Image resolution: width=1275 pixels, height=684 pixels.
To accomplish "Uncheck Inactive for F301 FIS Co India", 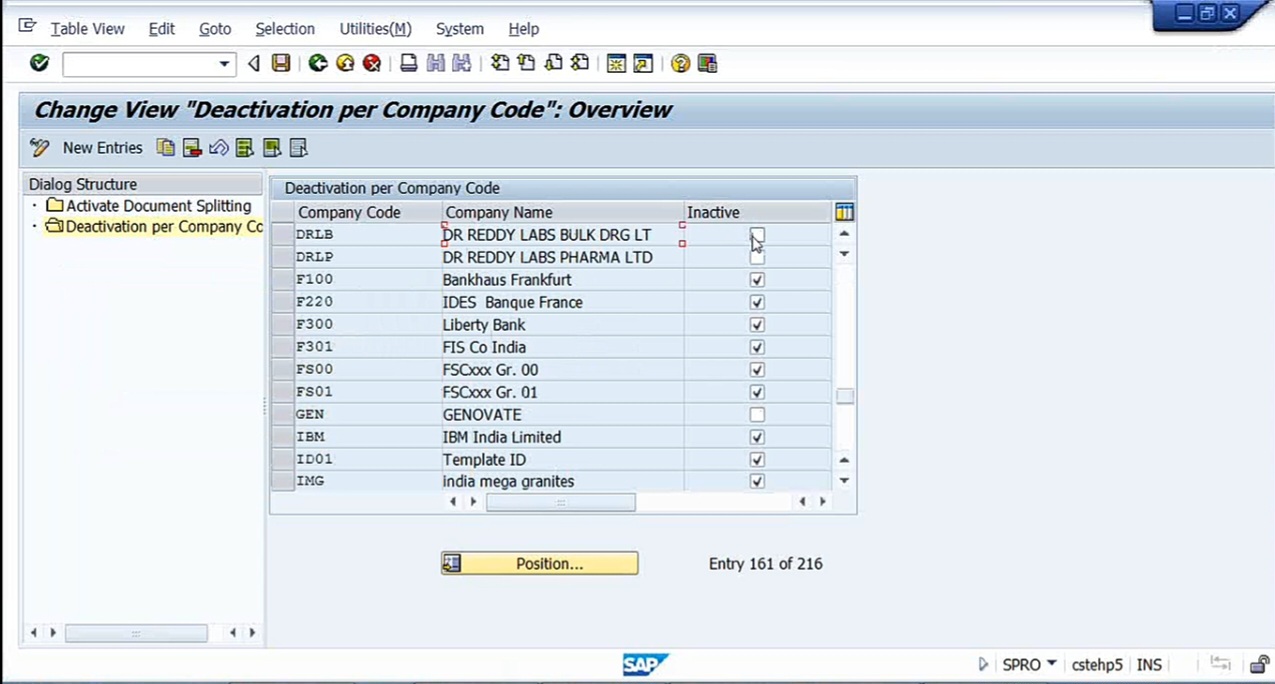I will (757, 347).
